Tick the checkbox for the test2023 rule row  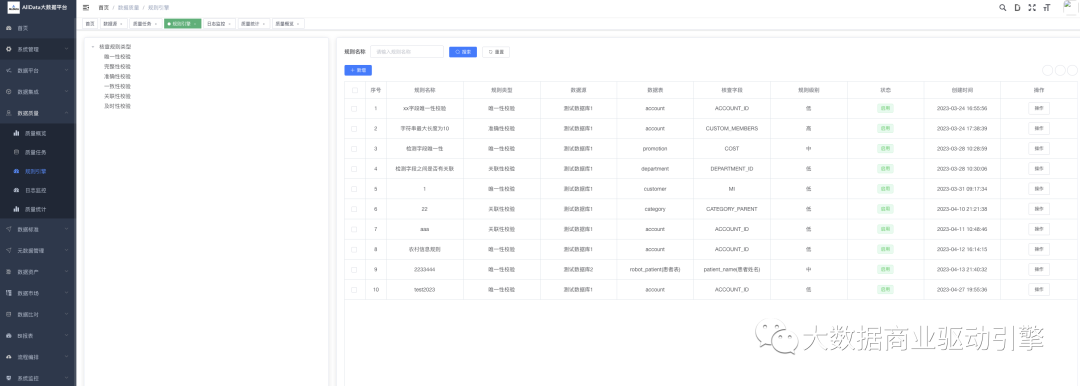coord(355,290)
